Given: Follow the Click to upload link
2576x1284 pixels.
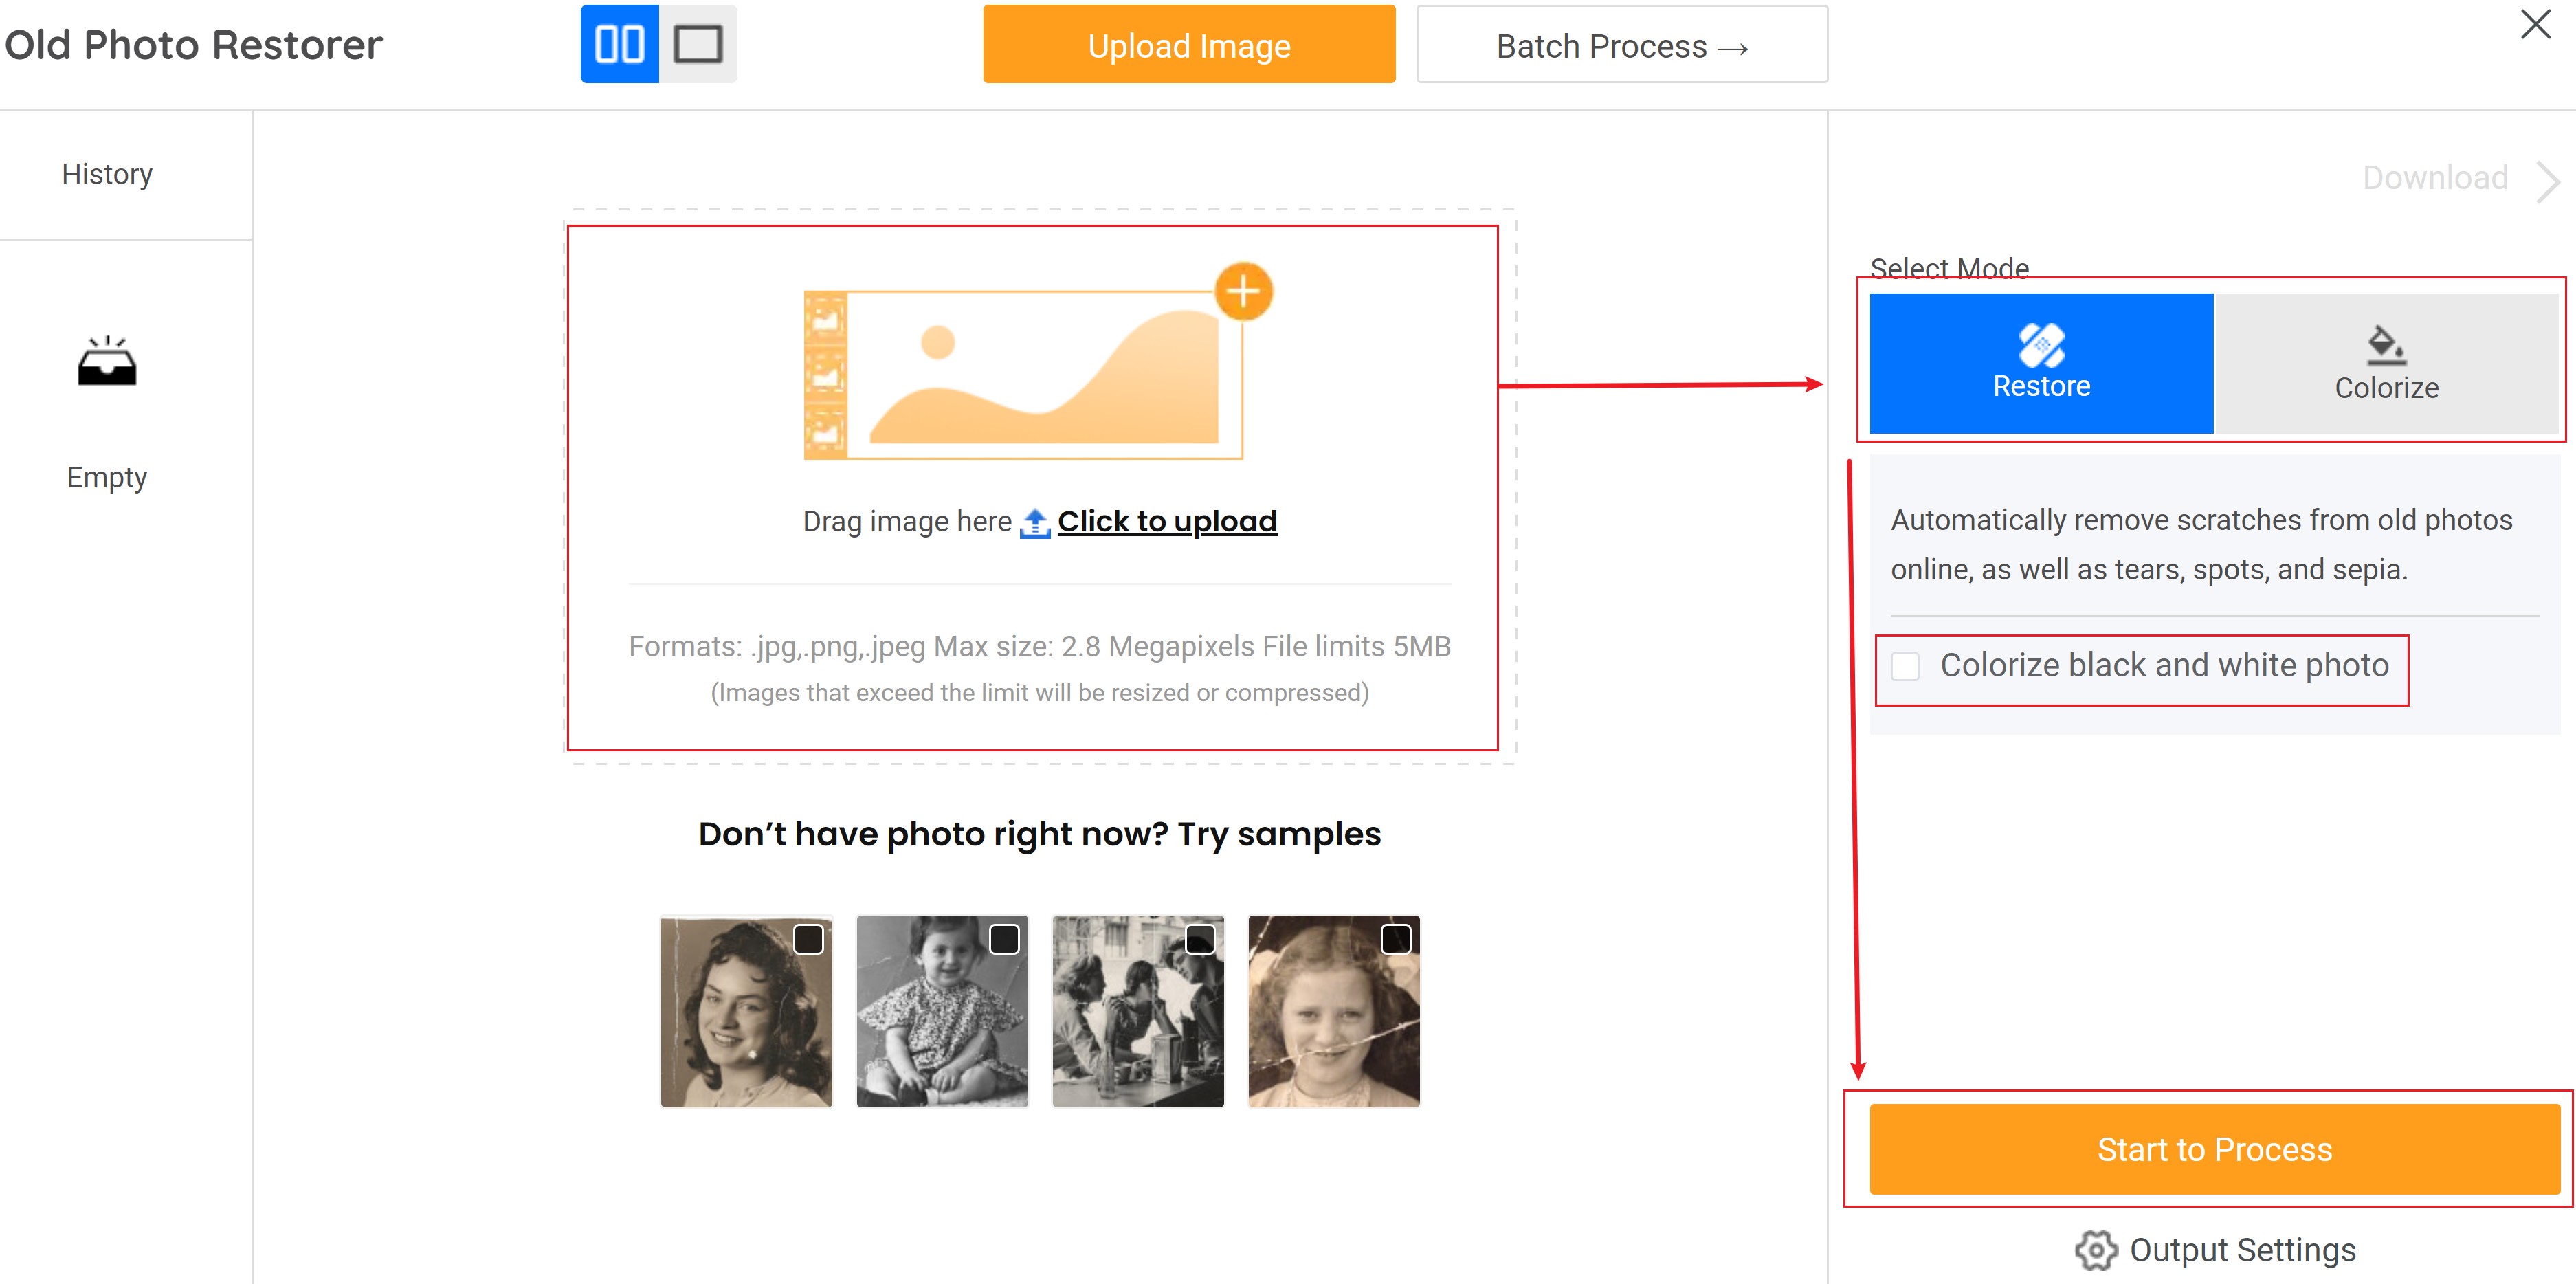Looking at the screenshot, I should tap(1167, 522).
